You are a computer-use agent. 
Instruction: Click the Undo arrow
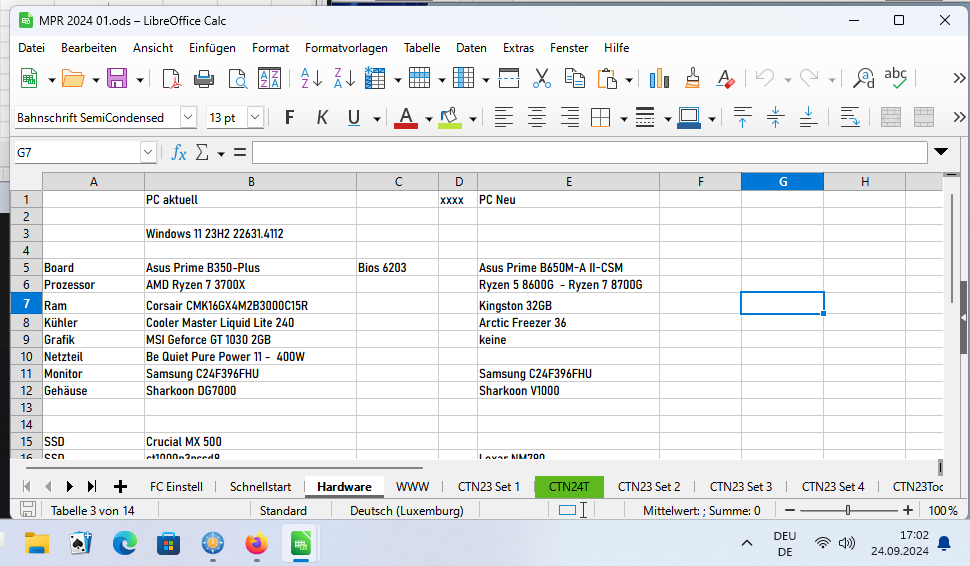click(x=765, y=79)
